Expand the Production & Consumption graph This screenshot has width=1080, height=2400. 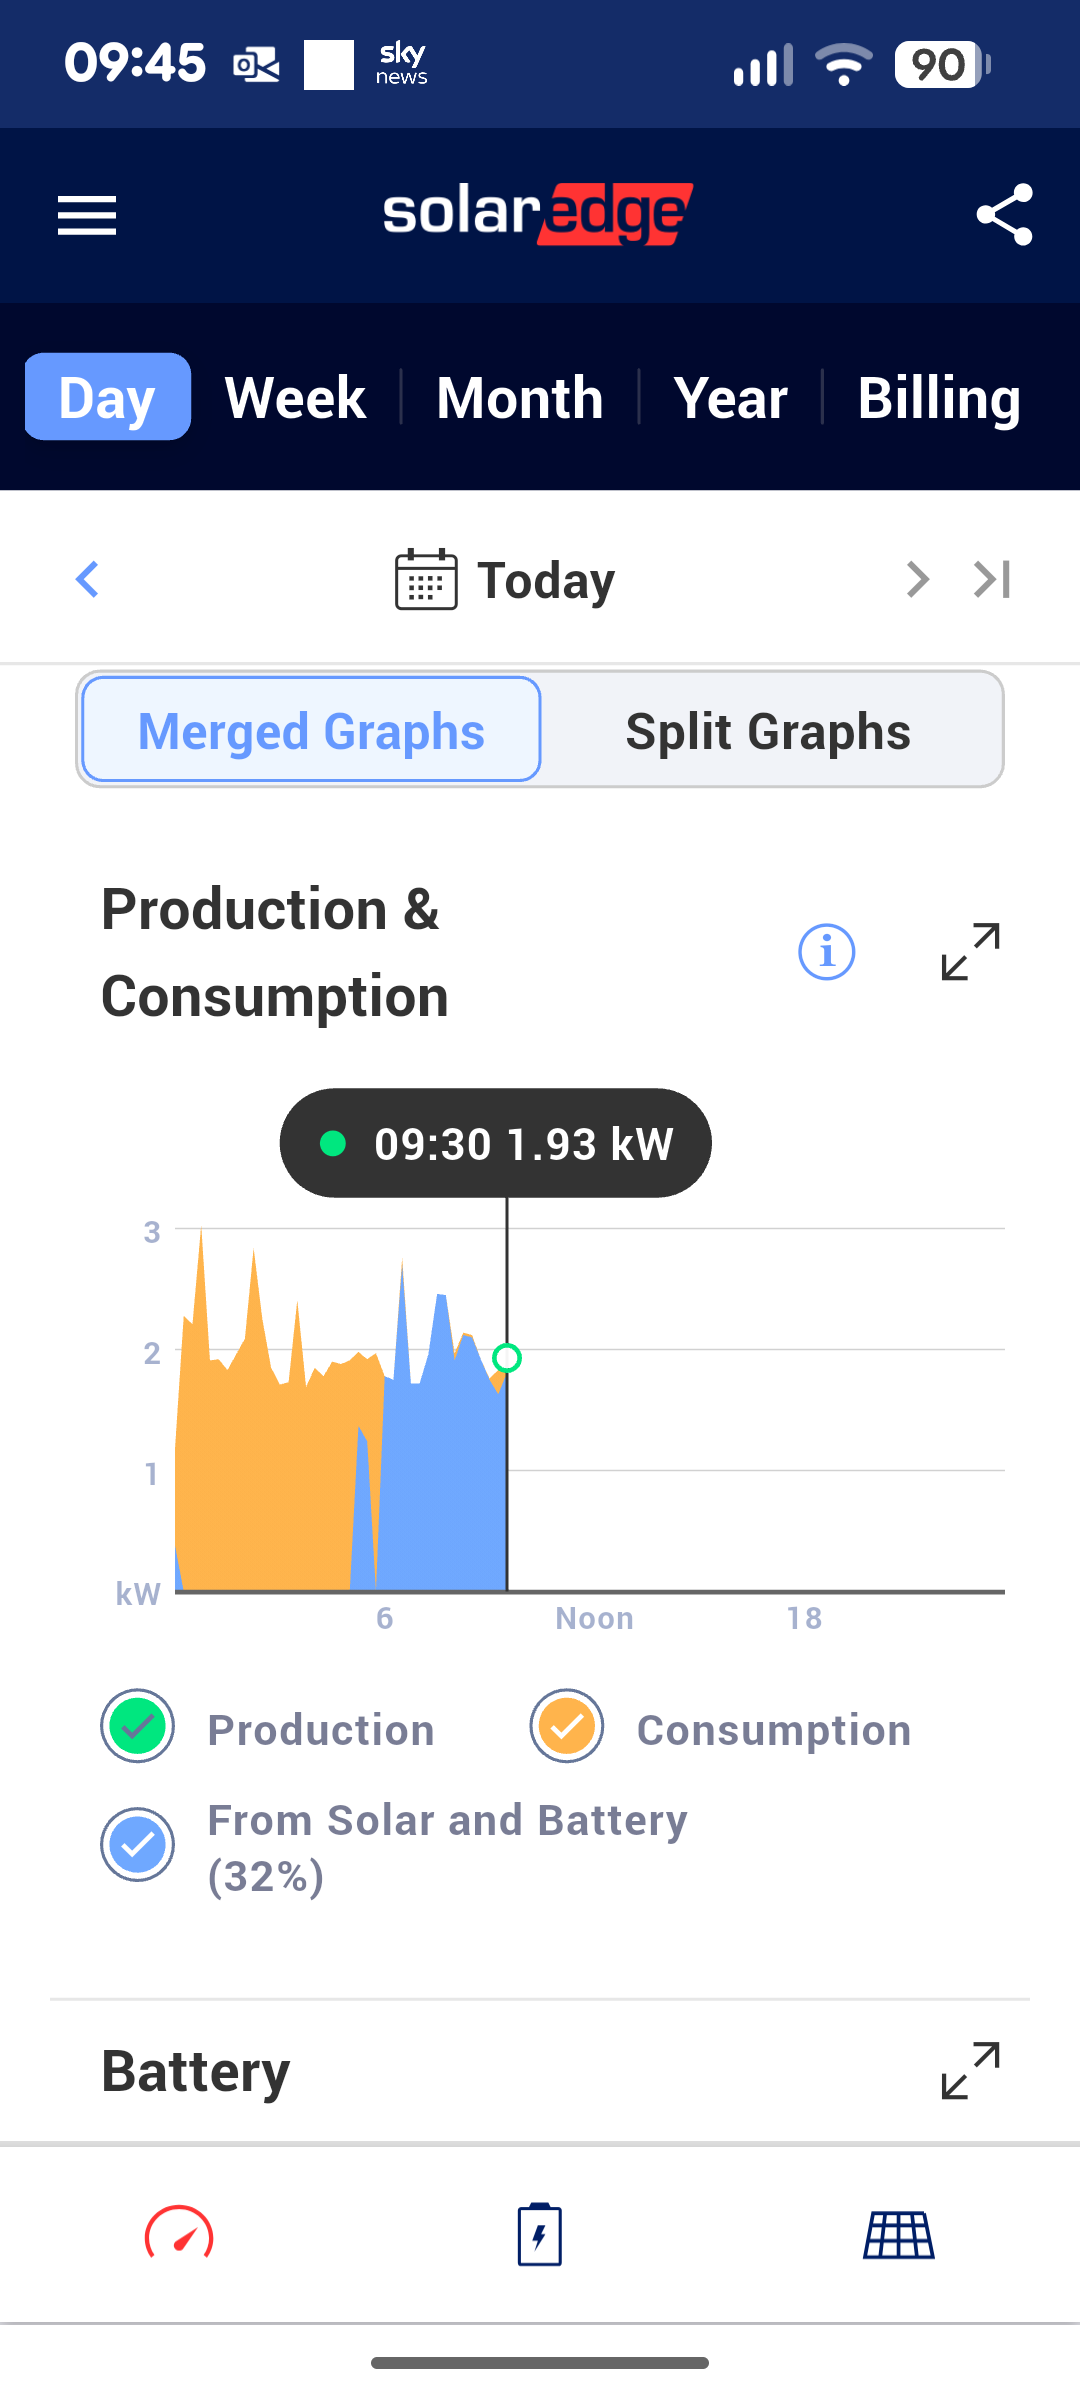point(970,952)
